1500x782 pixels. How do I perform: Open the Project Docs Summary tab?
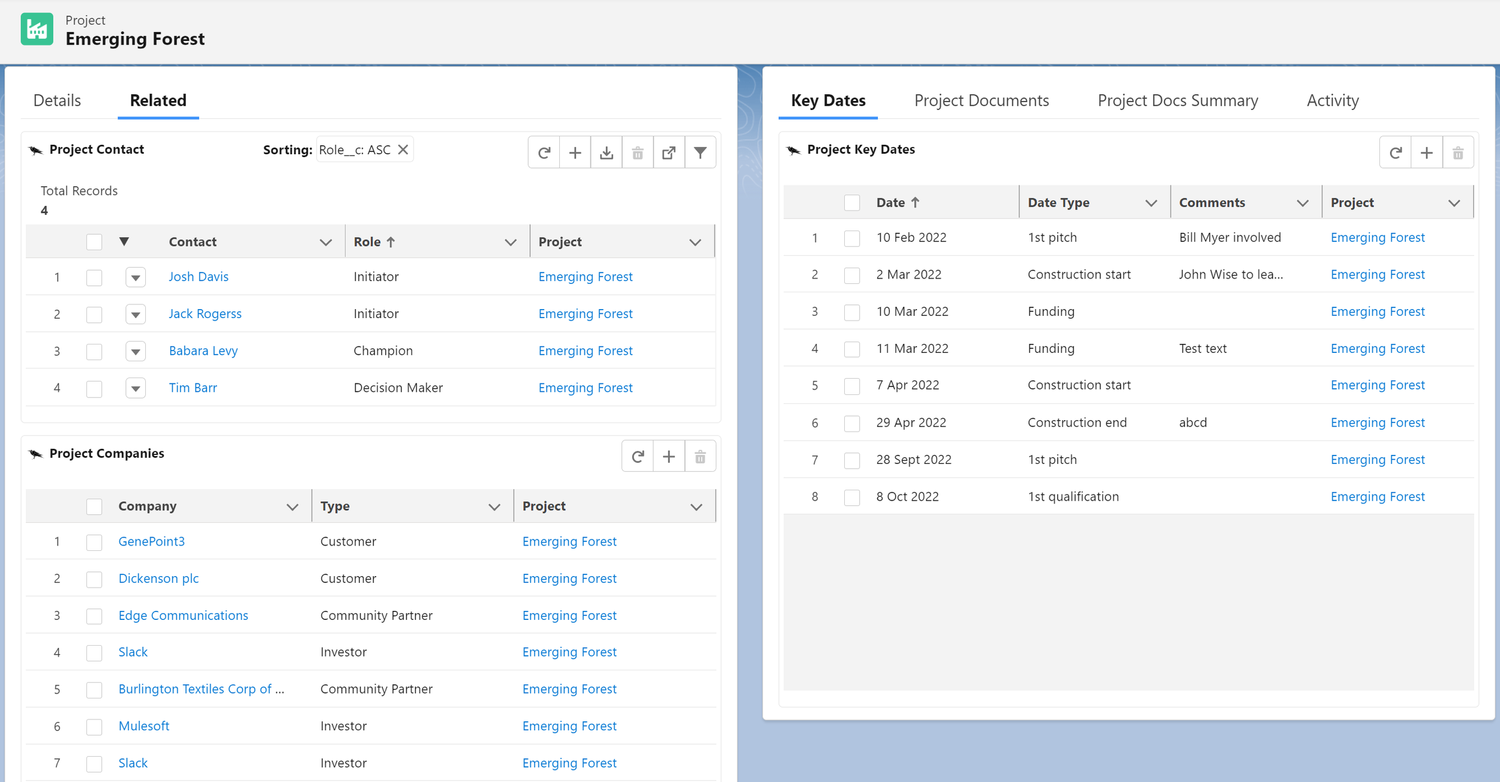[1178, 100]
